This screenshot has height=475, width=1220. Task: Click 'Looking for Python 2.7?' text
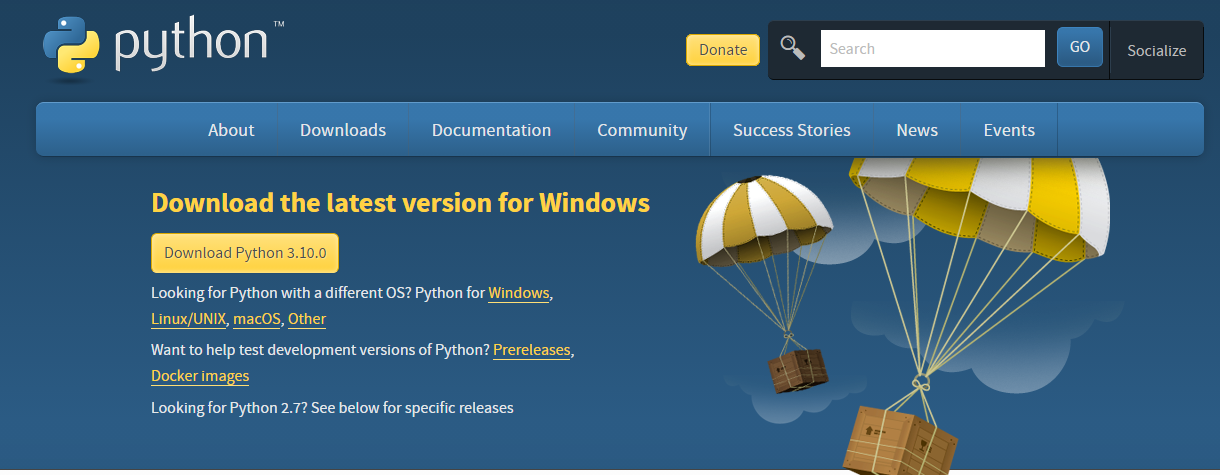[x=229, y=408]
